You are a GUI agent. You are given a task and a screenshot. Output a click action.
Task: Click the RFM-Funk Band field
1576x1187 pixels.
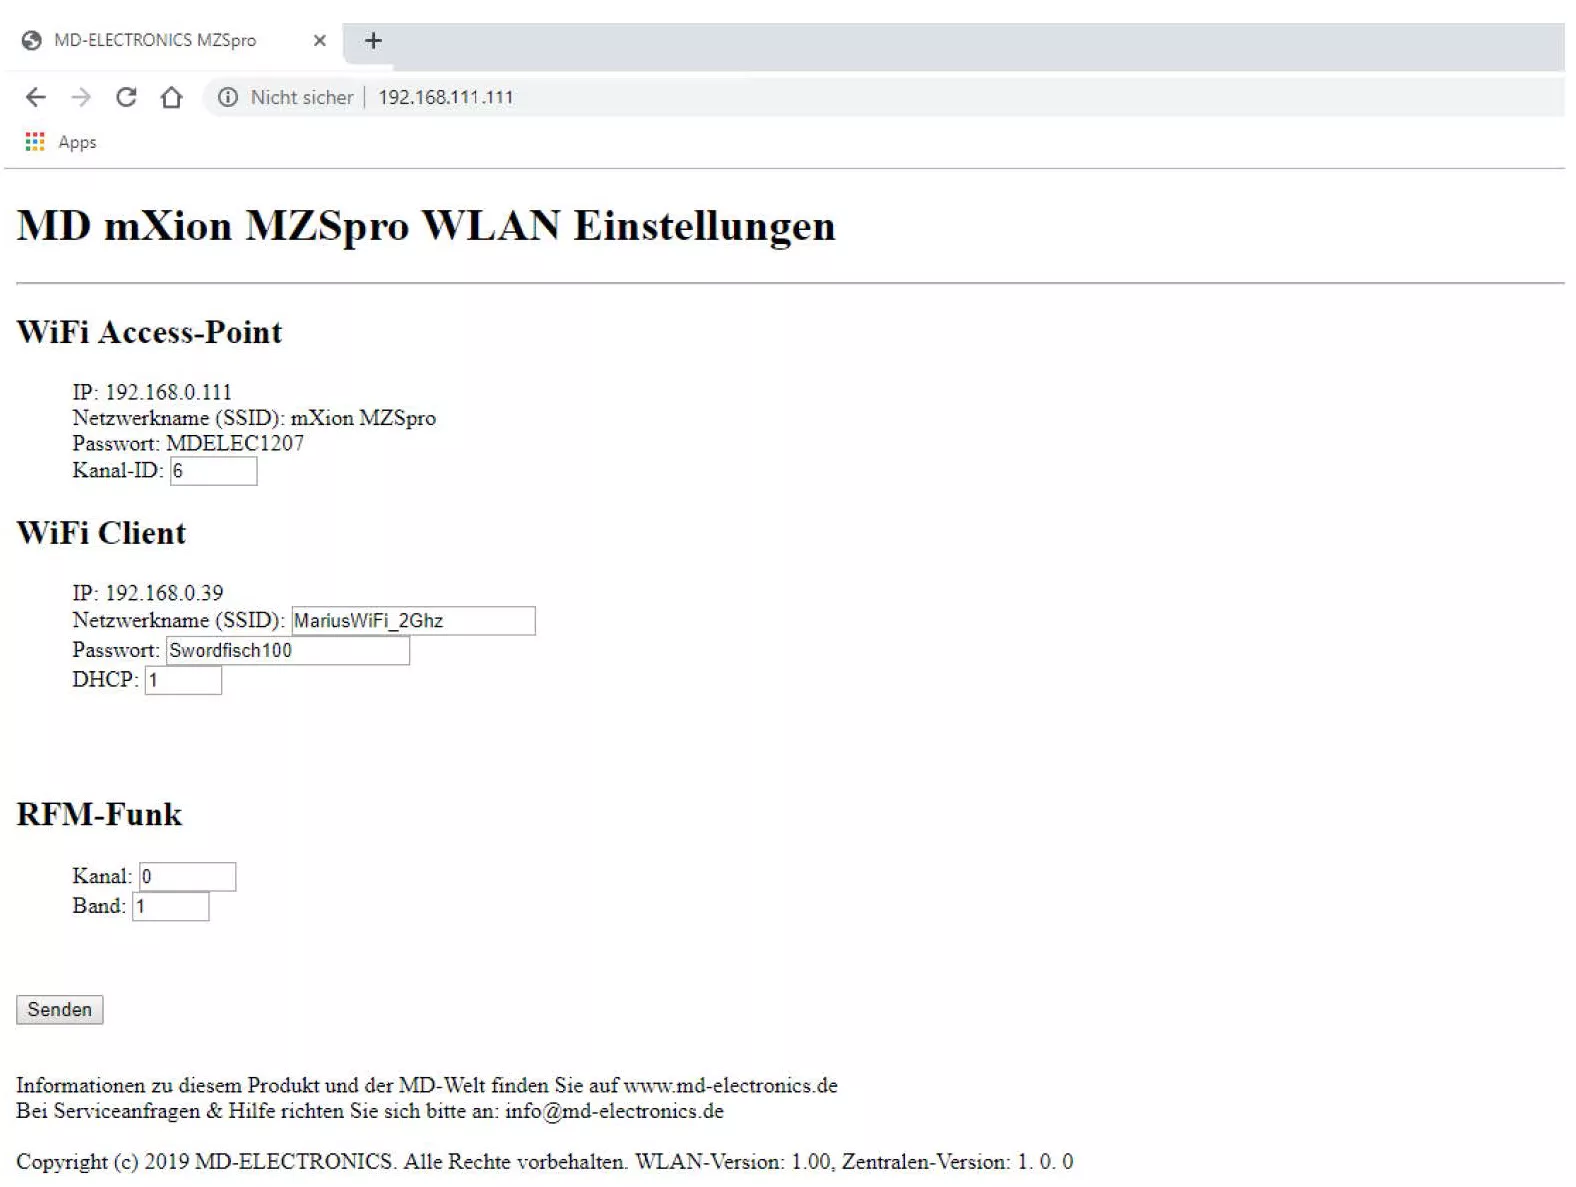[170, 907]
